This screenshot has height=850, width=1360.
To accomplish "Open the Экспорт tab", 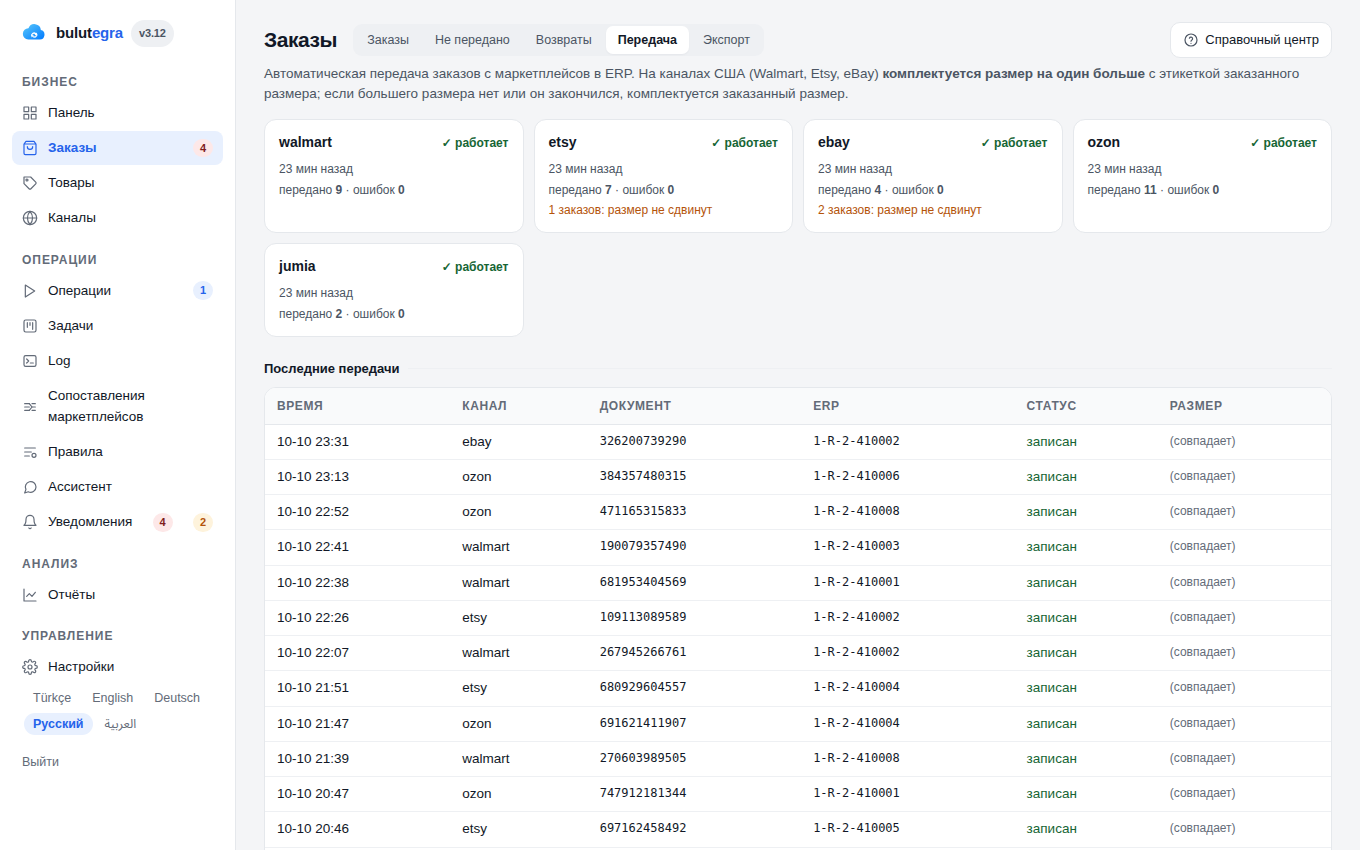I will pos(726,40).
